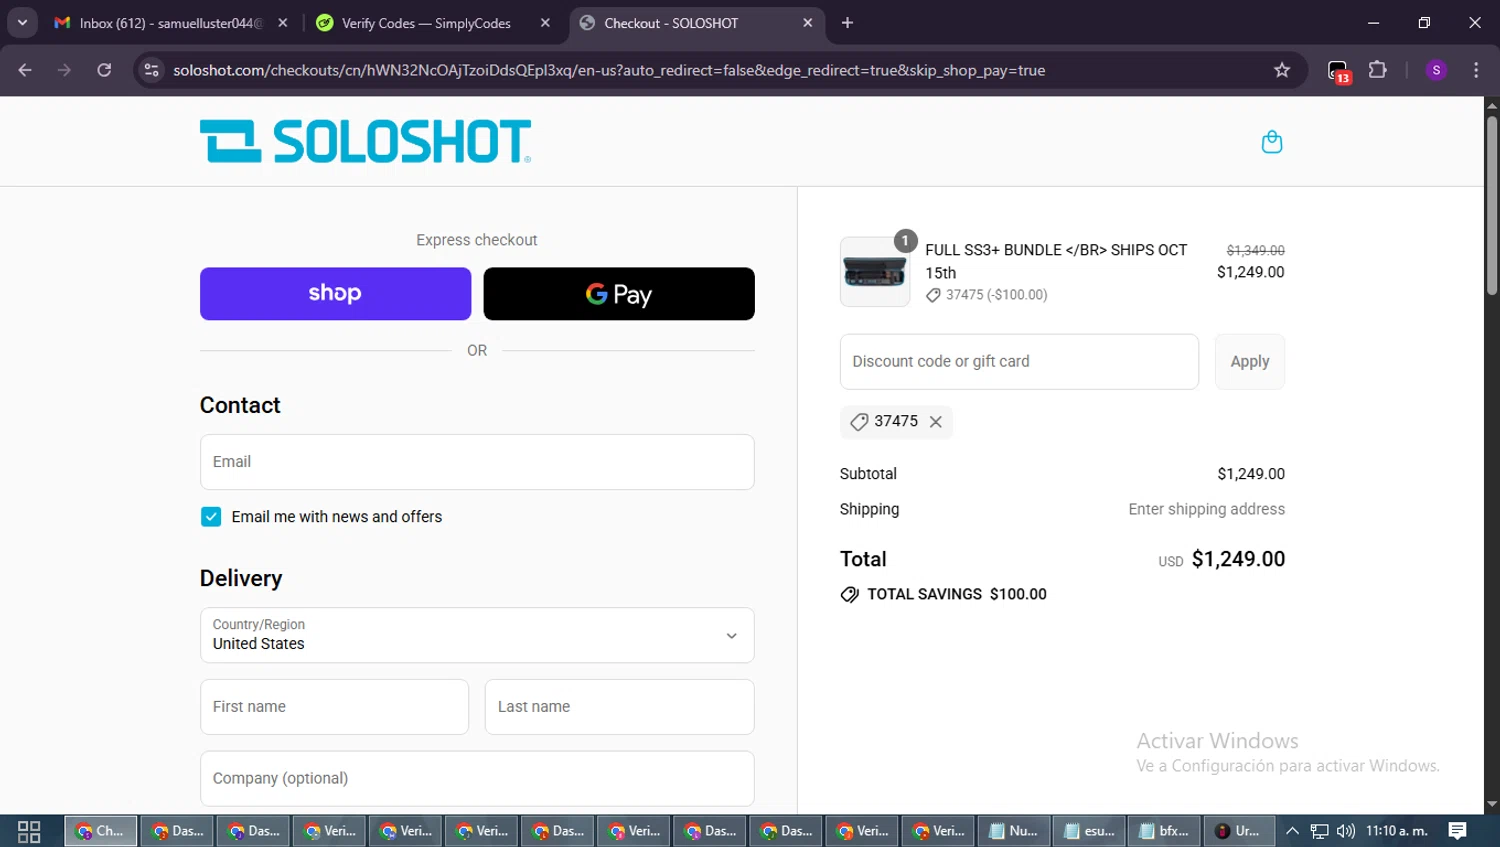This screenshot has width=1500, height=847.
Task: Click the 'Enter shipping address' text
Action: [x=1206, y=509]
